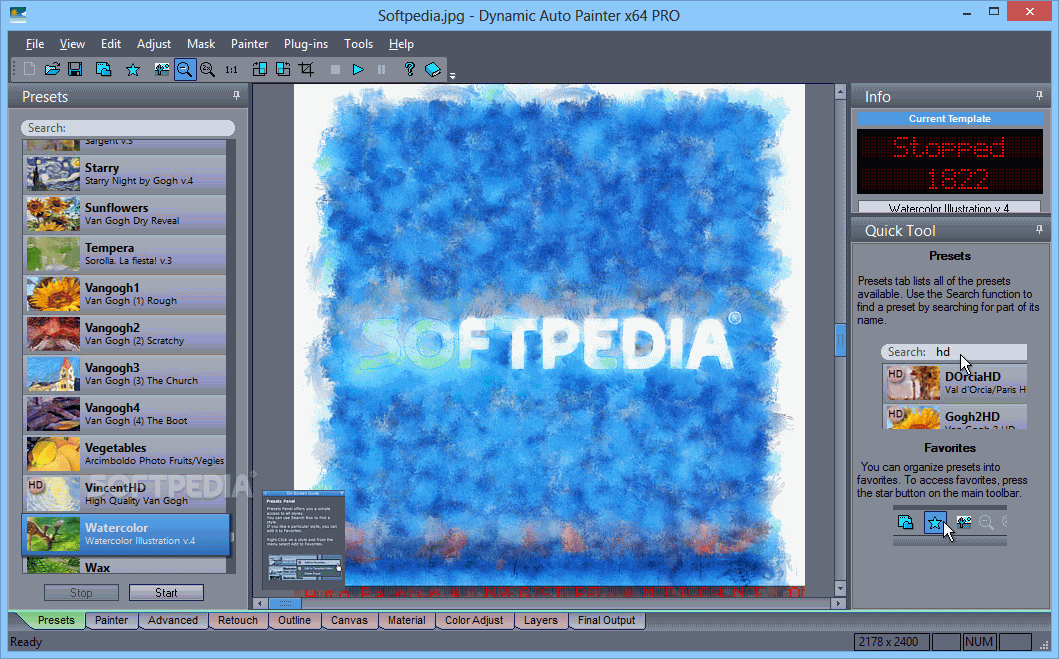The height and width of the screenshot is (659, 1059).
Task: Select the Watercolor preset
Action: [x=126, y=534]
